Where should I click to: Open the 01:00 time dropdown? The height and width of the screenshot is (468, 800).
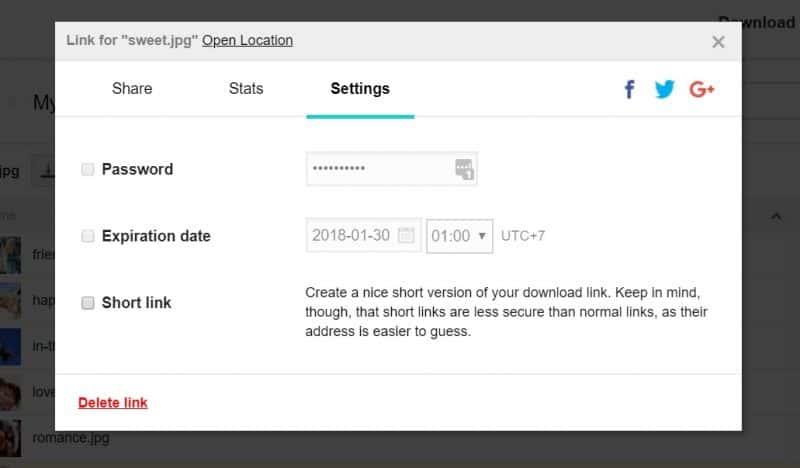coord(459,236)
